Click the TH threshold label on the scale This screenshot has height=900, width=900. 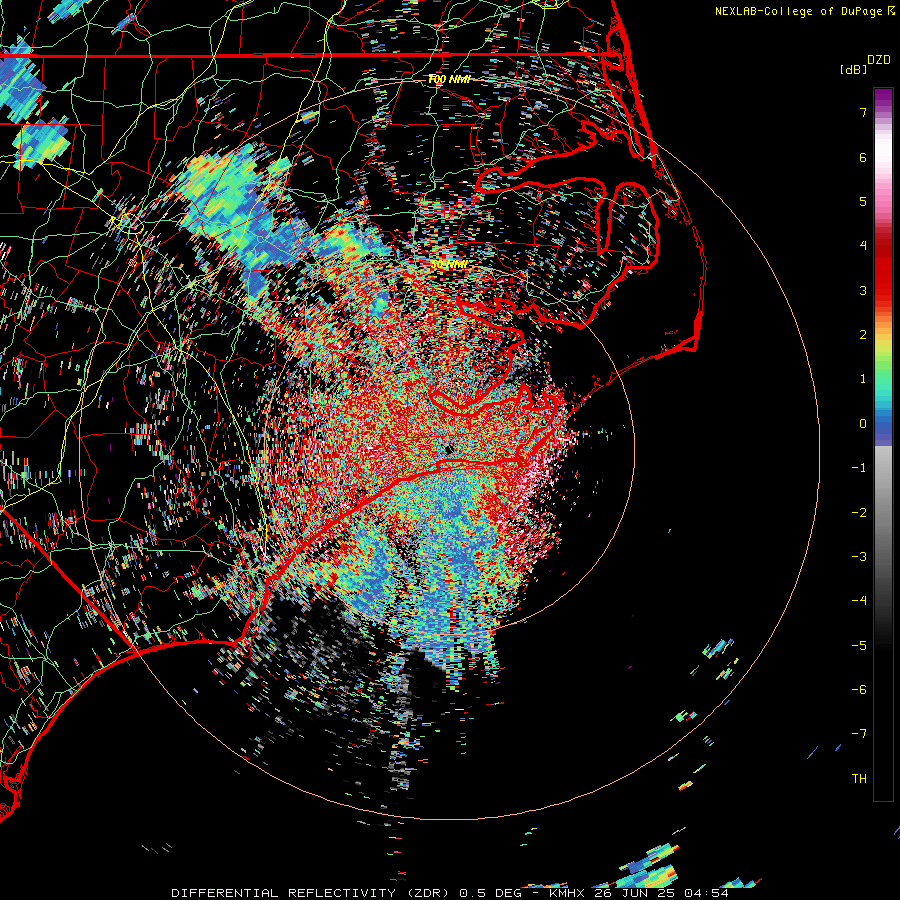pyautogui.click(x=859, y=779)
